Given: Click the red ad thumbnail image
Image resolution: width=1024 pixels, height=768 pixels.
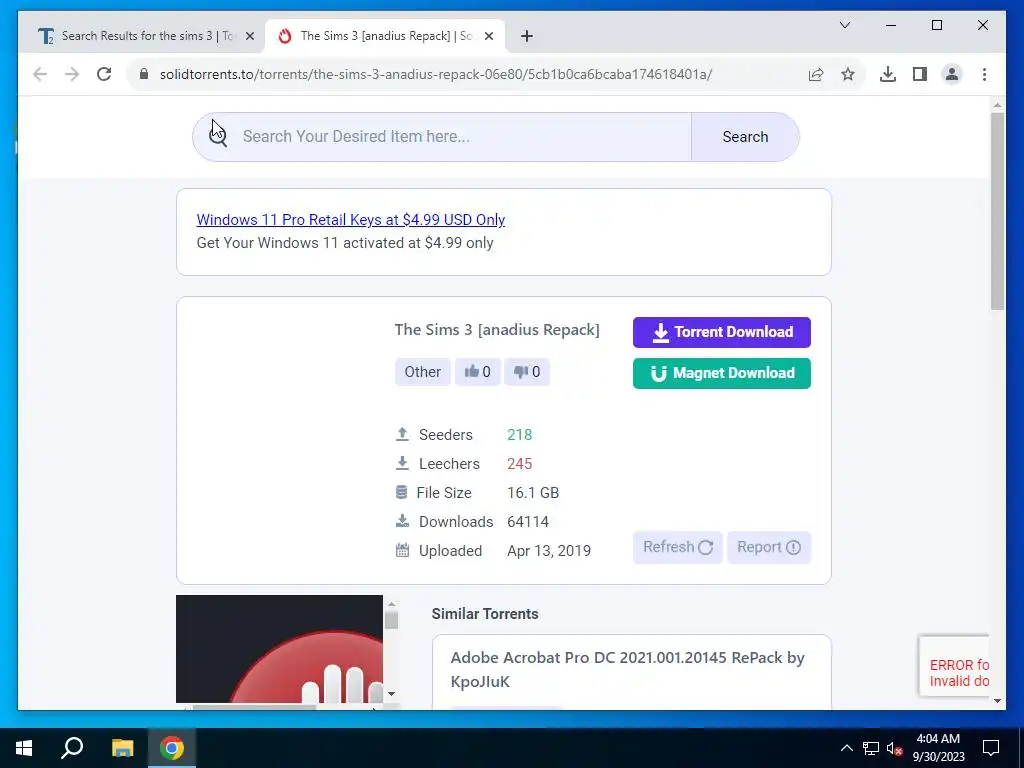Looking at the screenshot, I should (280, 648).
